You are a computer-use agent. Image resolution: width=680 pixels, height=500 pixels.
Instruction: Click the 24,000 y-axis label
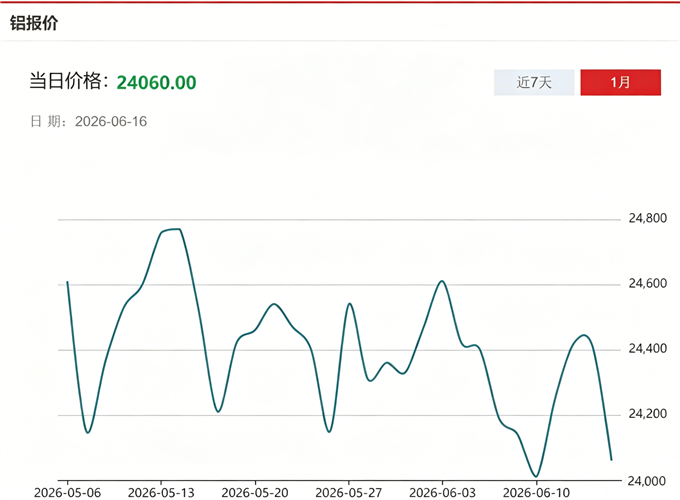point(646,481)
